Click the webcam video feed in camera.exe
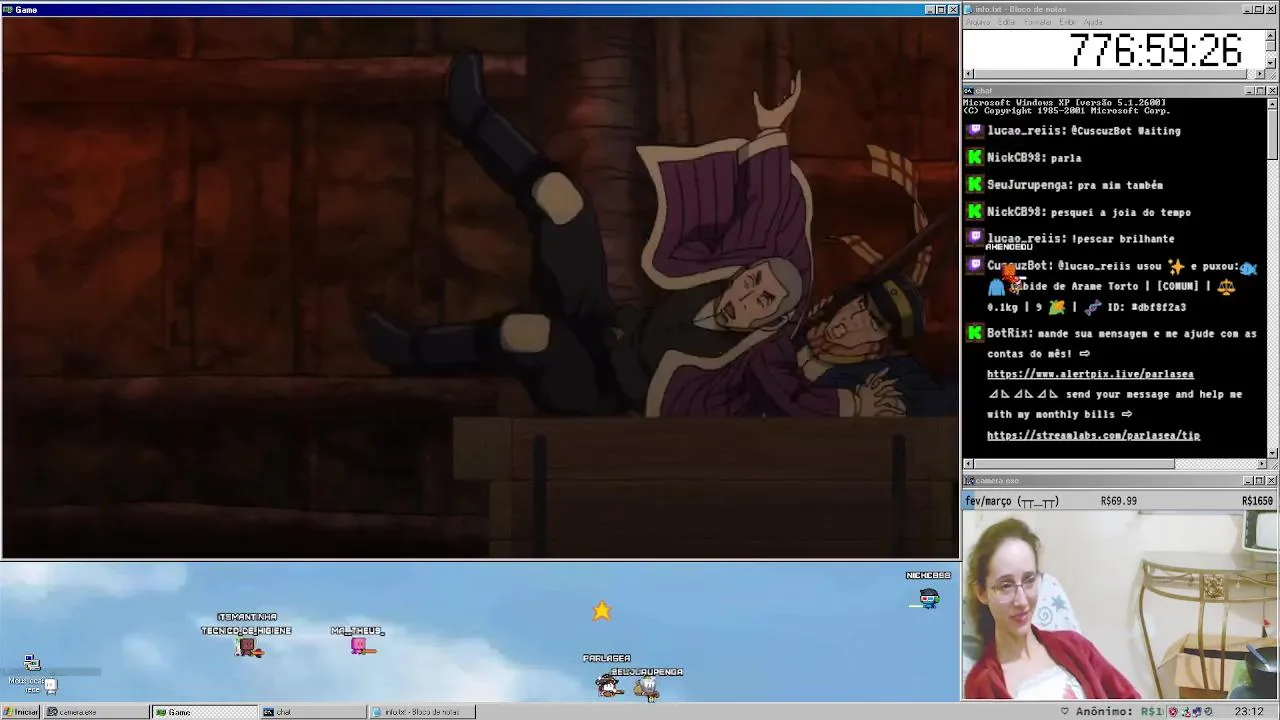 coord(1120,606)
